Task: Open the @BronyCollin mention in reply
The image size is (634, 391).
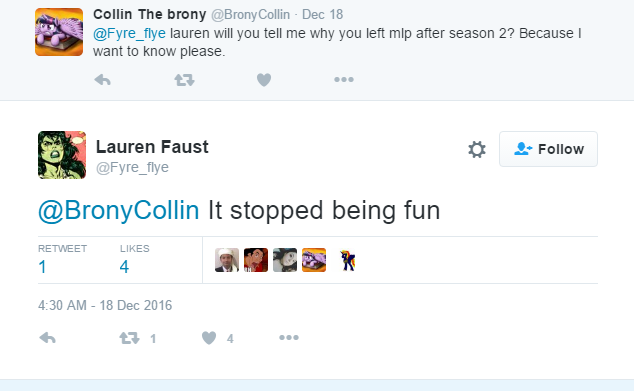Action: (118, 210)
